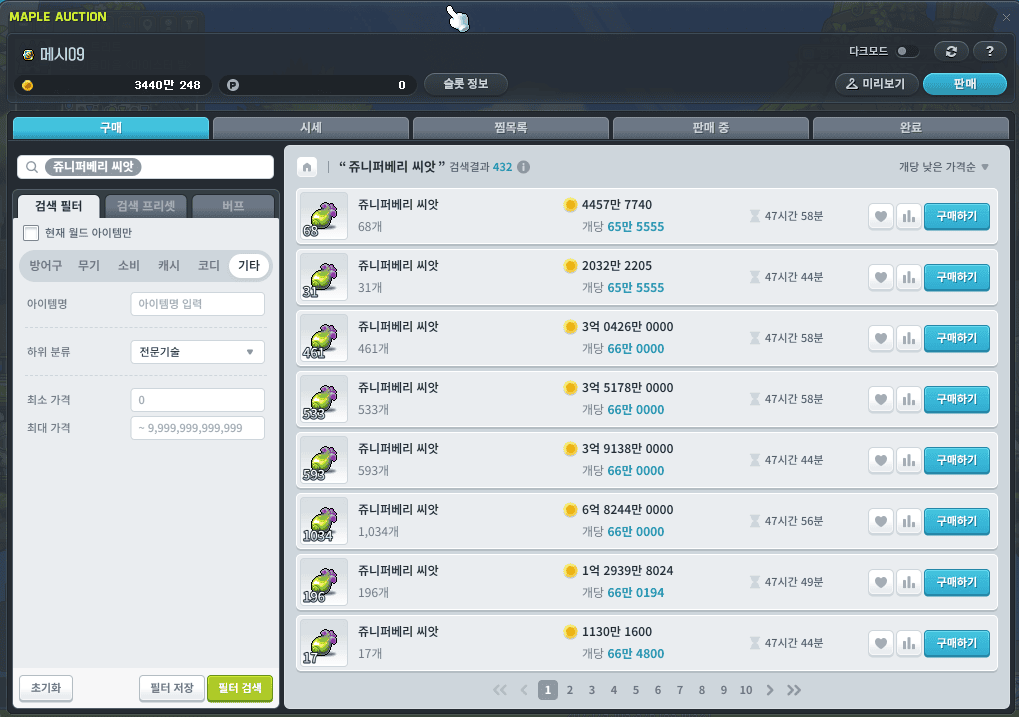Screen dimensions: 1019x717
Task: Select the 코디 category filter
Action: (209, 265)
